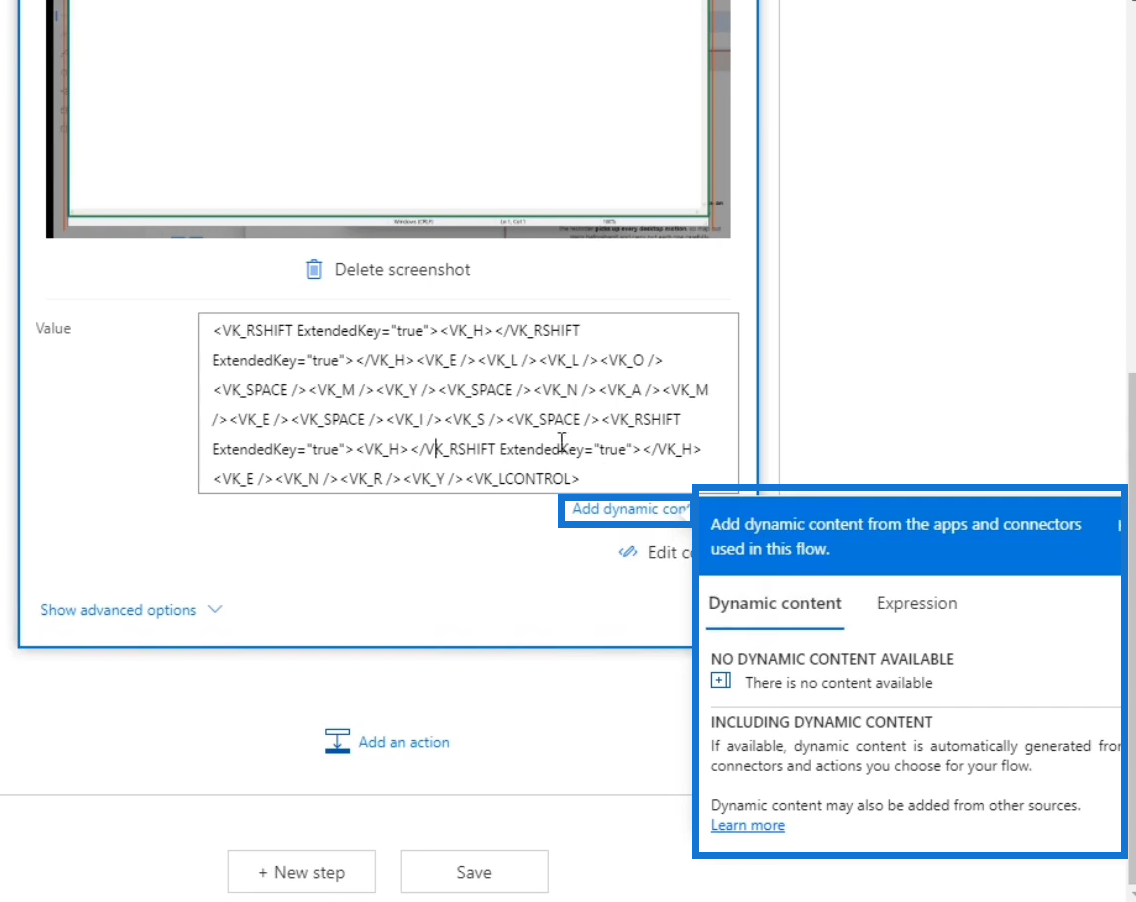Open the Learn more link
The image size is (1136, 902).
(x=748, y=825)
